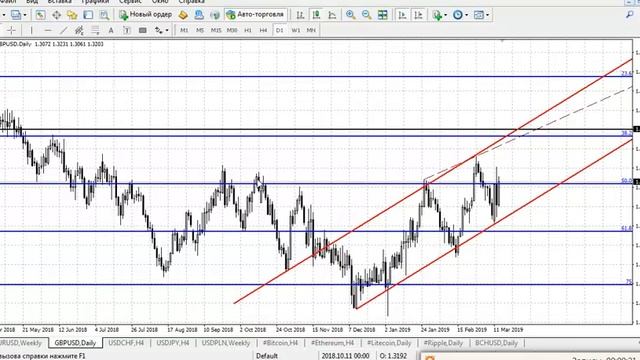This screenshot has height=360, width=640.
Task: Open the Navigator star-folder icon
Action: (x=72, y=15)
